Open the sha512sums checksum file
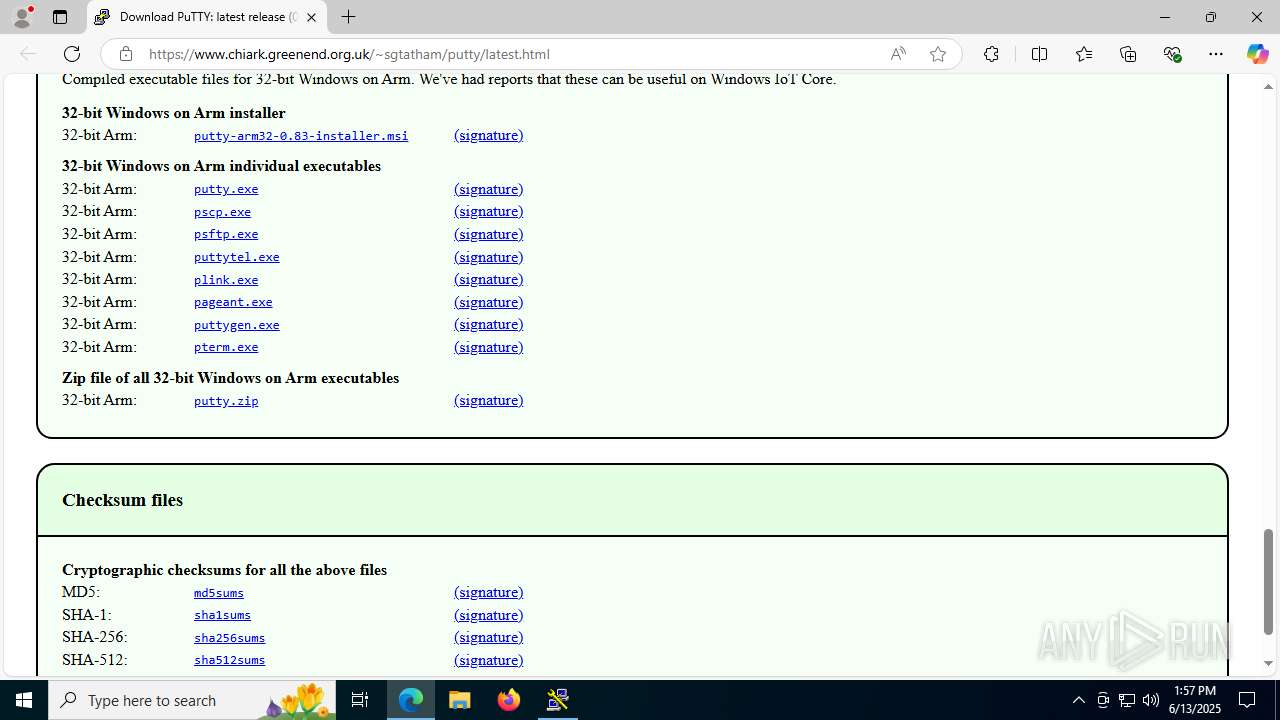The width and height of the screenshot is (1280, 720). pyautogui.click(x=229, y=660)
